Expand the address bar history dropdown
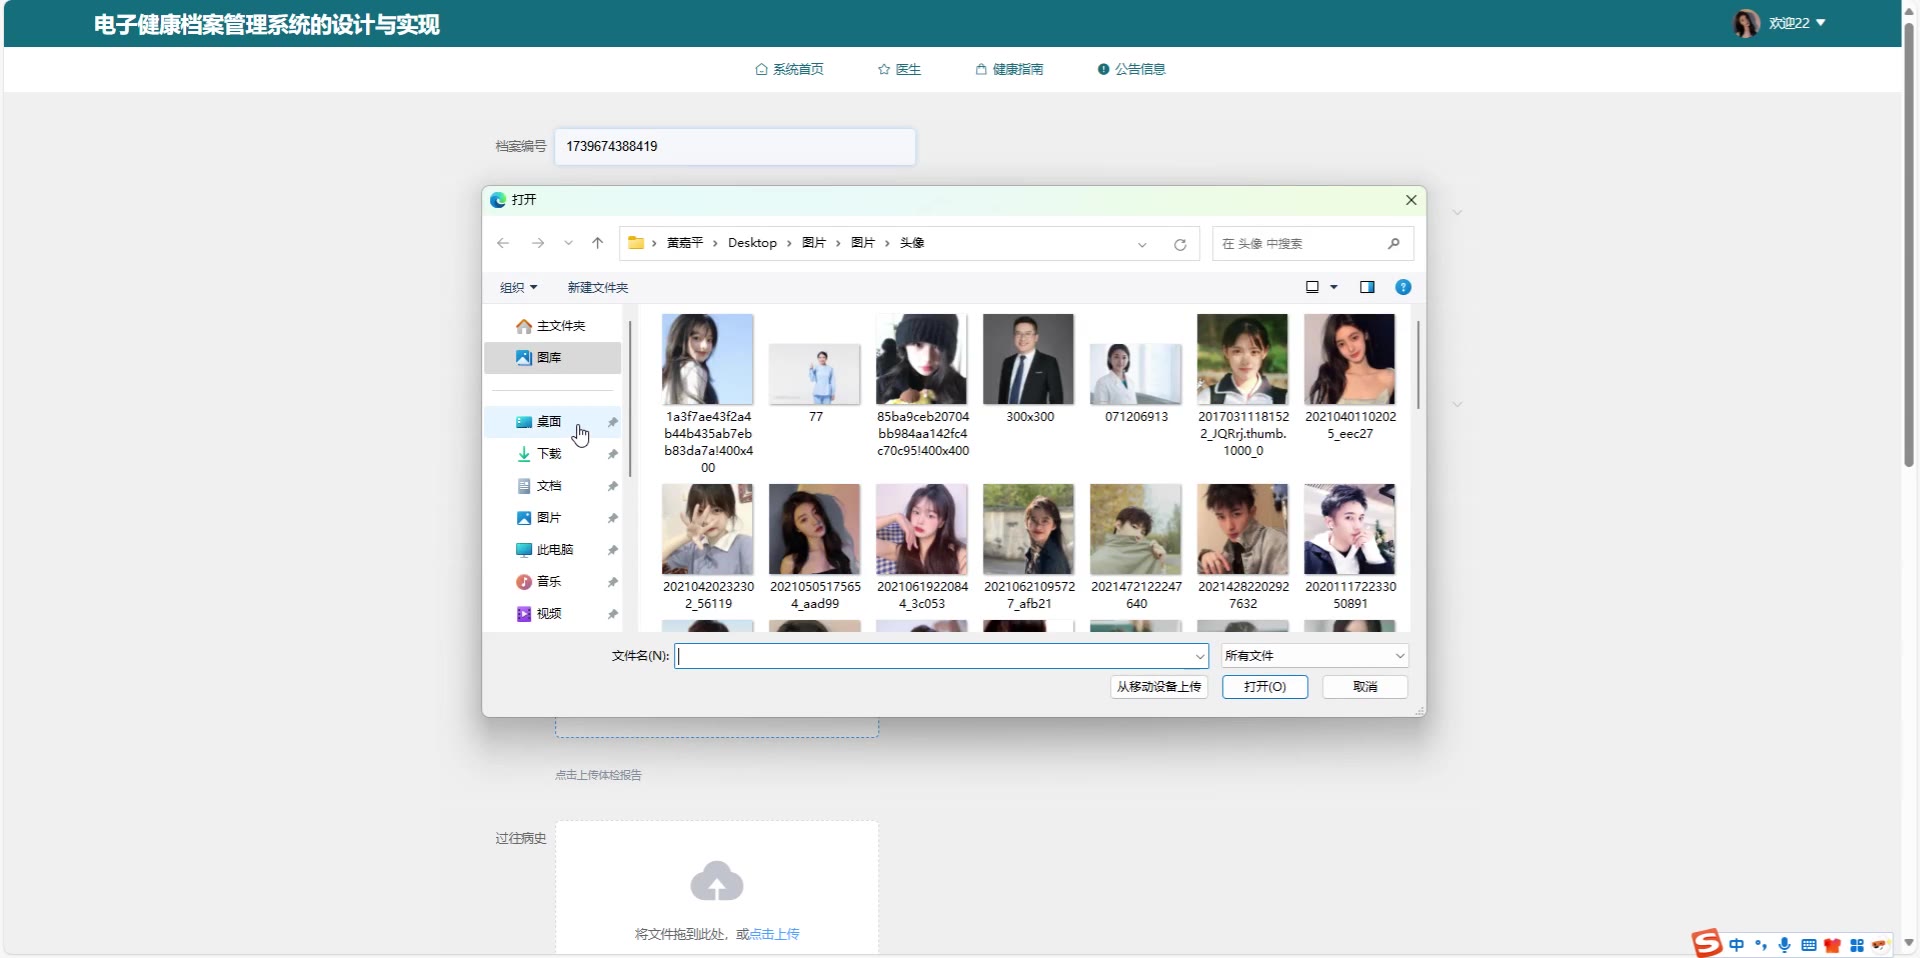This screenshot has width=1920, height=958. tap(1142, 244)
